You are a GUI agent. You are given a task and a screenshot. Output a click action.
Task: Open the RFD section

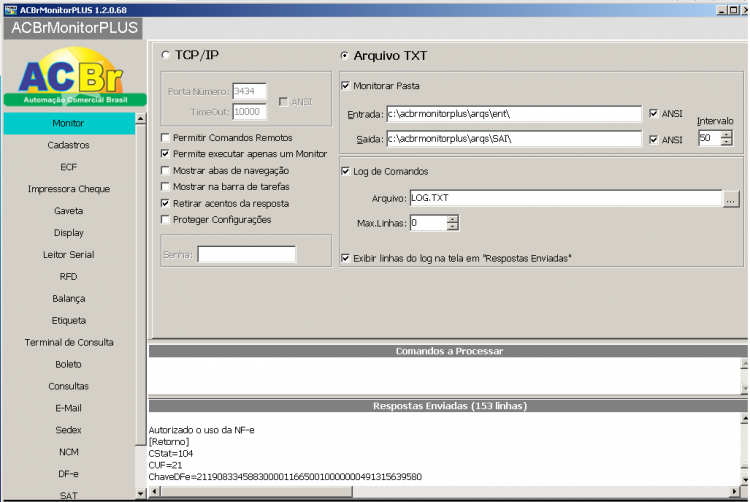[69, 277]
